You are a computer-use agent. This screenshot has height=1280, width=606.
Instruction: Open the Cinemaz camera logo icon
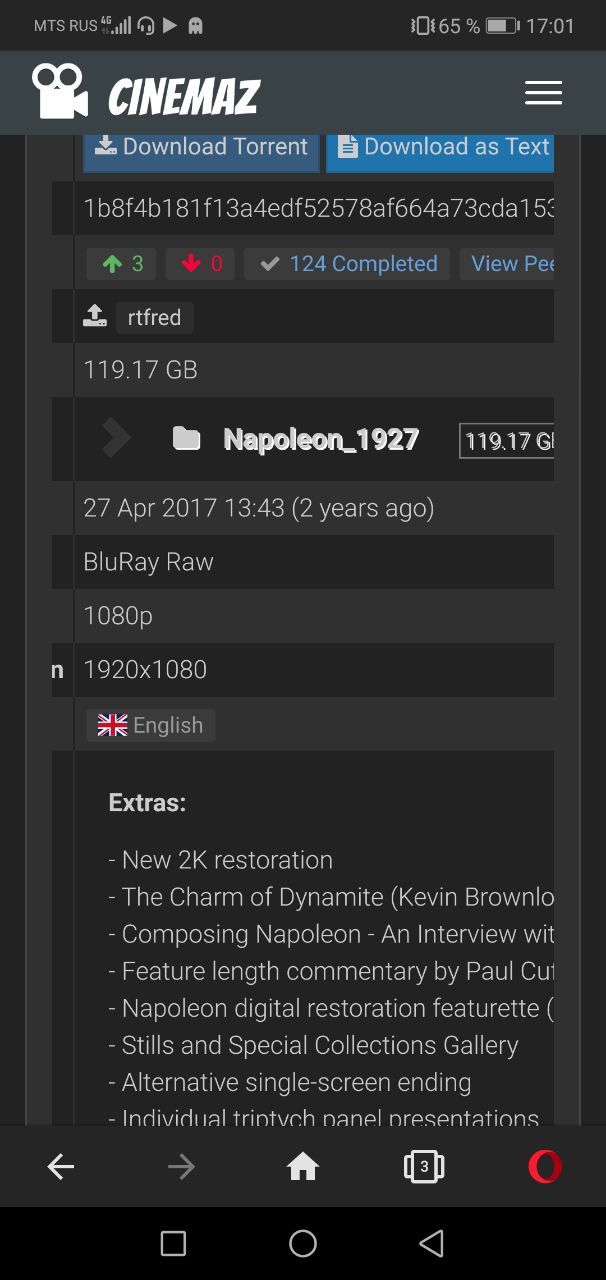click(x=60, y=91)
